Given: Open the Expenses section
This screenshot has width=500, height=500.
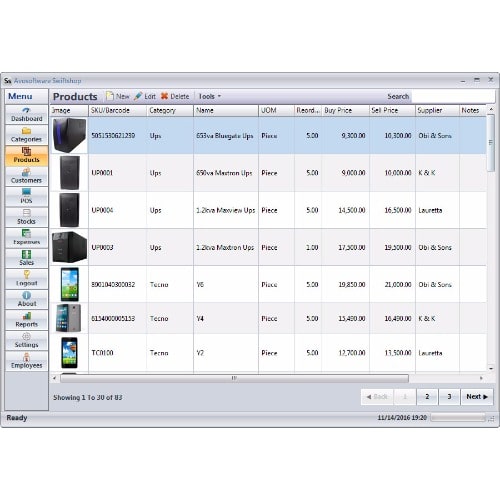Looking at the screenshot, I should pos(27,238).
